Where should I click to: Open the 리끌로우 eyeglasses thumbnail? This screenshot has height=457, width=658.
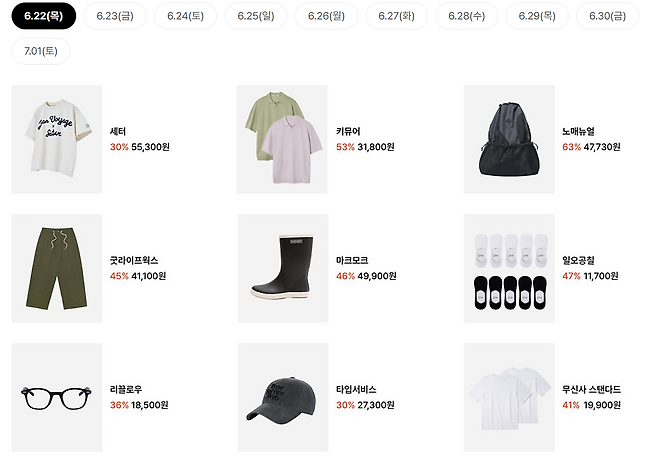pos(57,397)
